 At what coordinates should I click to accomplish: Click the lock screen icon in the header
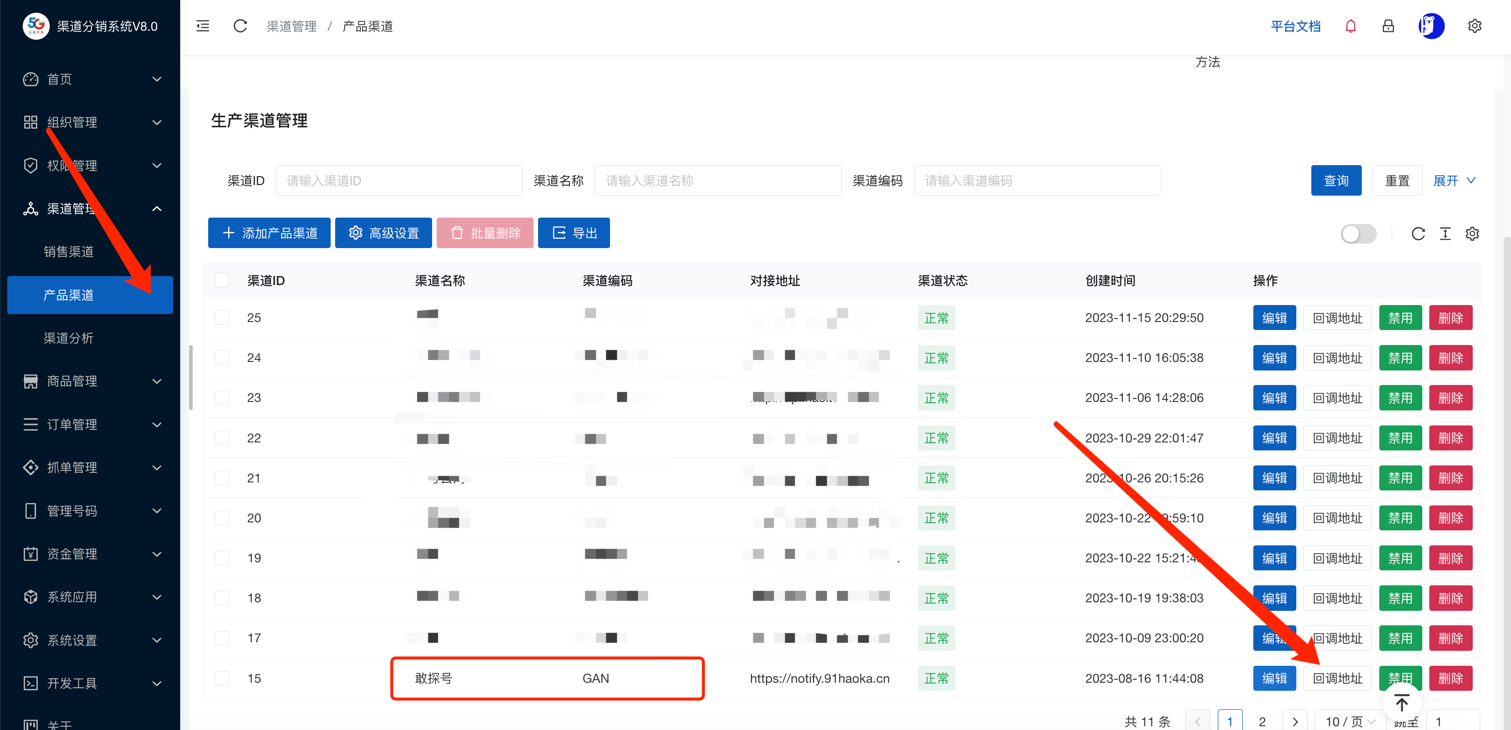(1388, 26)
